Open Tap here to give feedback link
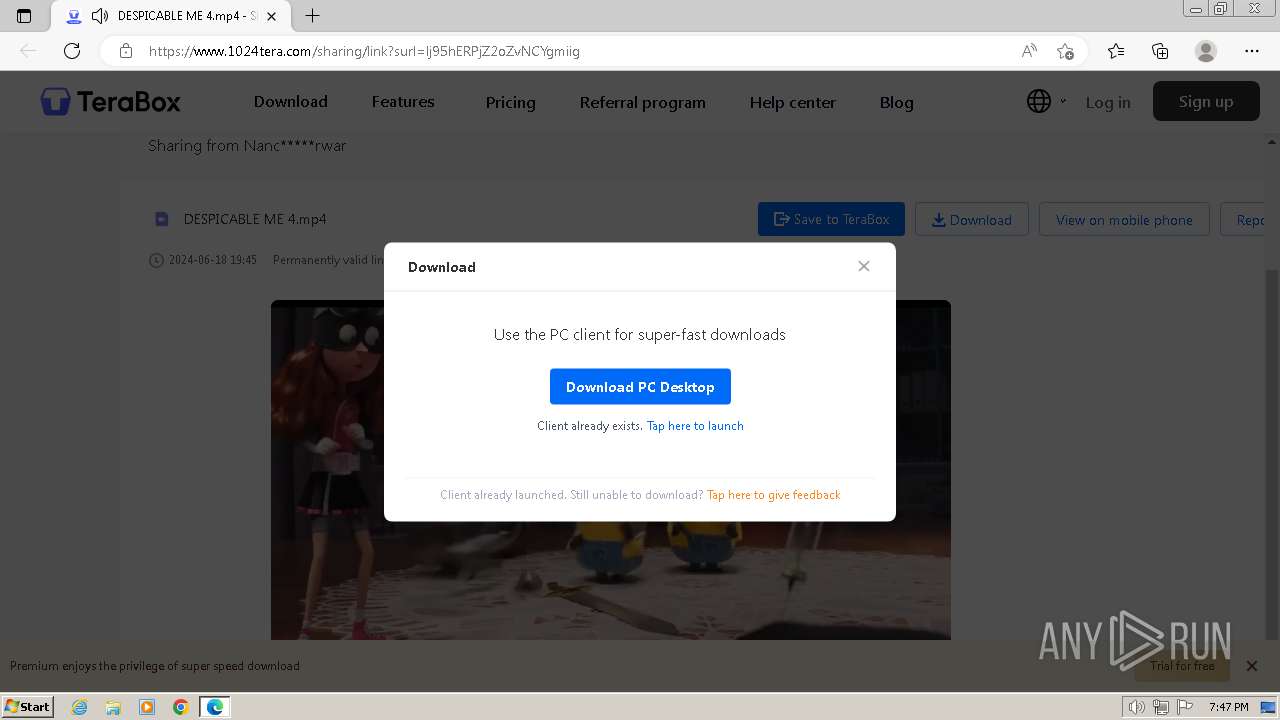1280x720 pixels. (x=773, y=495)
